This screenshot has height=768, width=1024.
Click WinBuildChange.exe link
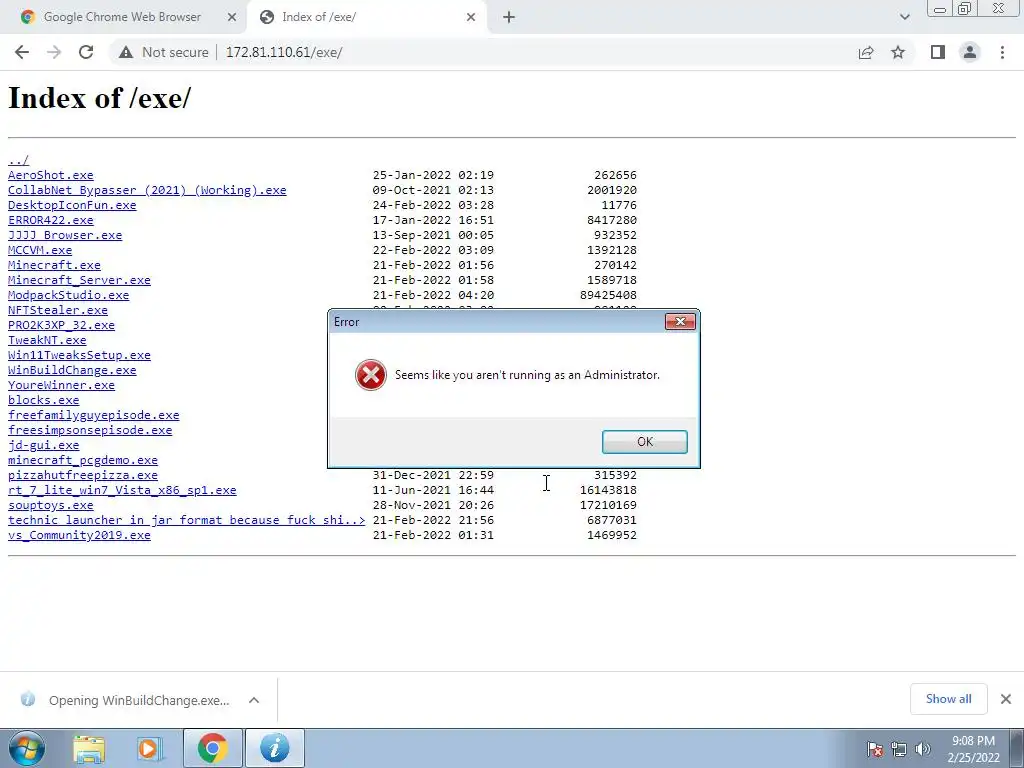72,370
